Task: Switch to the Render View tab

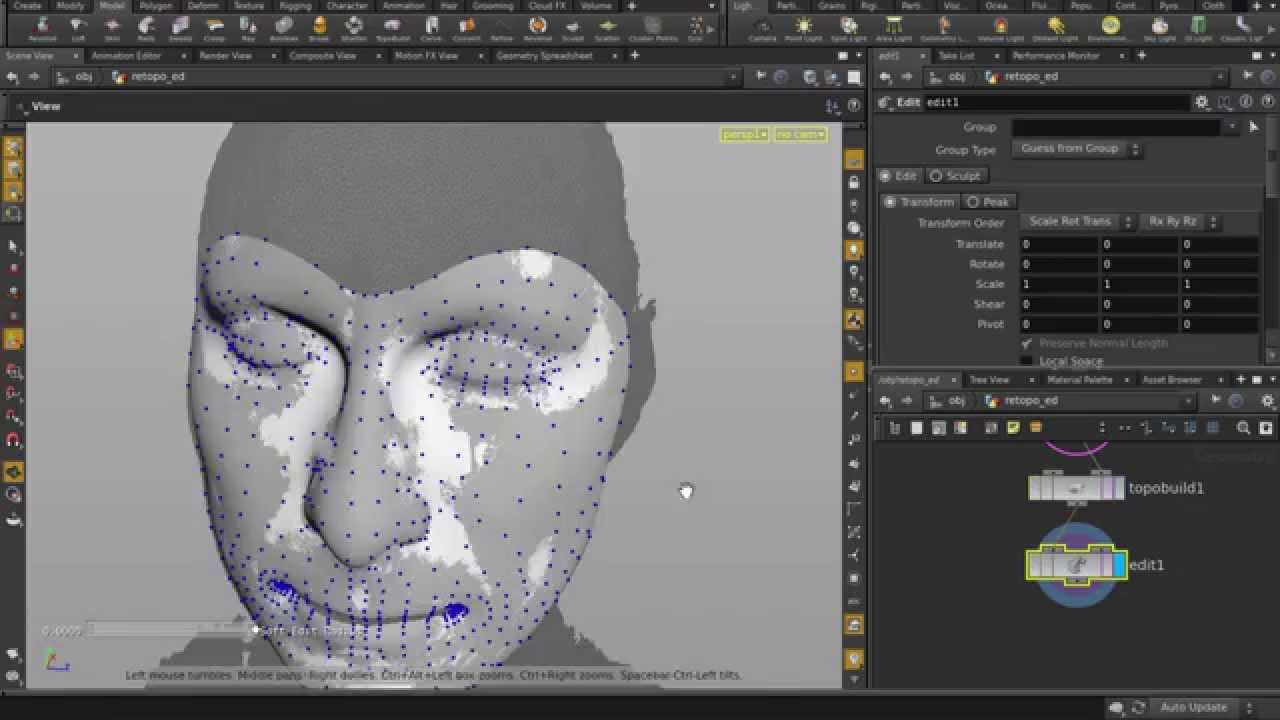Action: (x=226, y=56)
